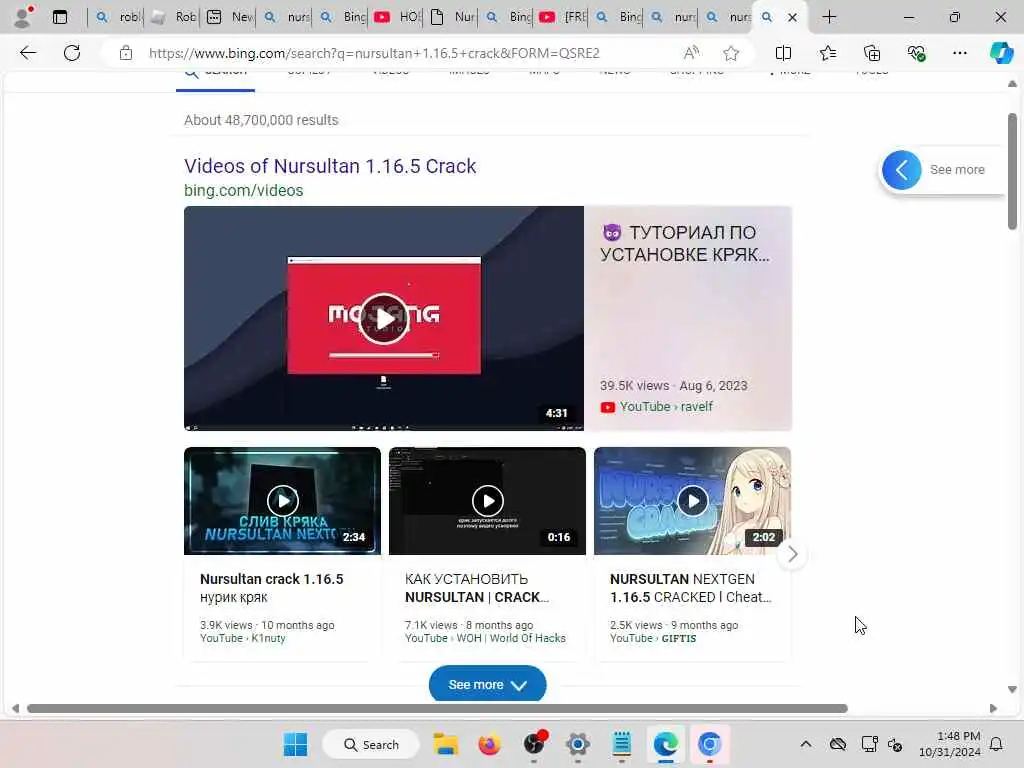This screenshot has height=768, width=1024.
Task: Open the volume tray icon
Action: click(895, 744)
